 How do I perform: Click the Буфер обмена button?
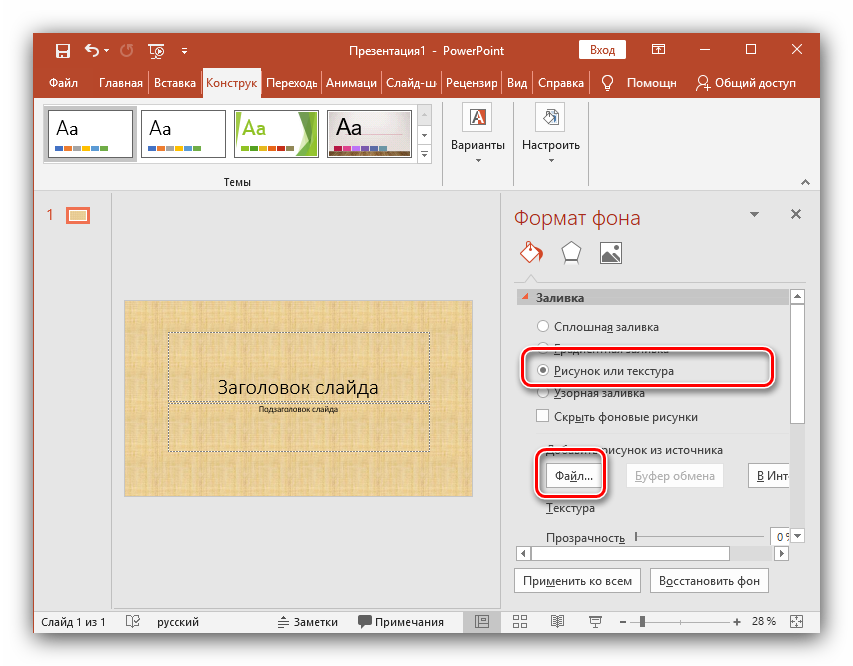(675, 476)
